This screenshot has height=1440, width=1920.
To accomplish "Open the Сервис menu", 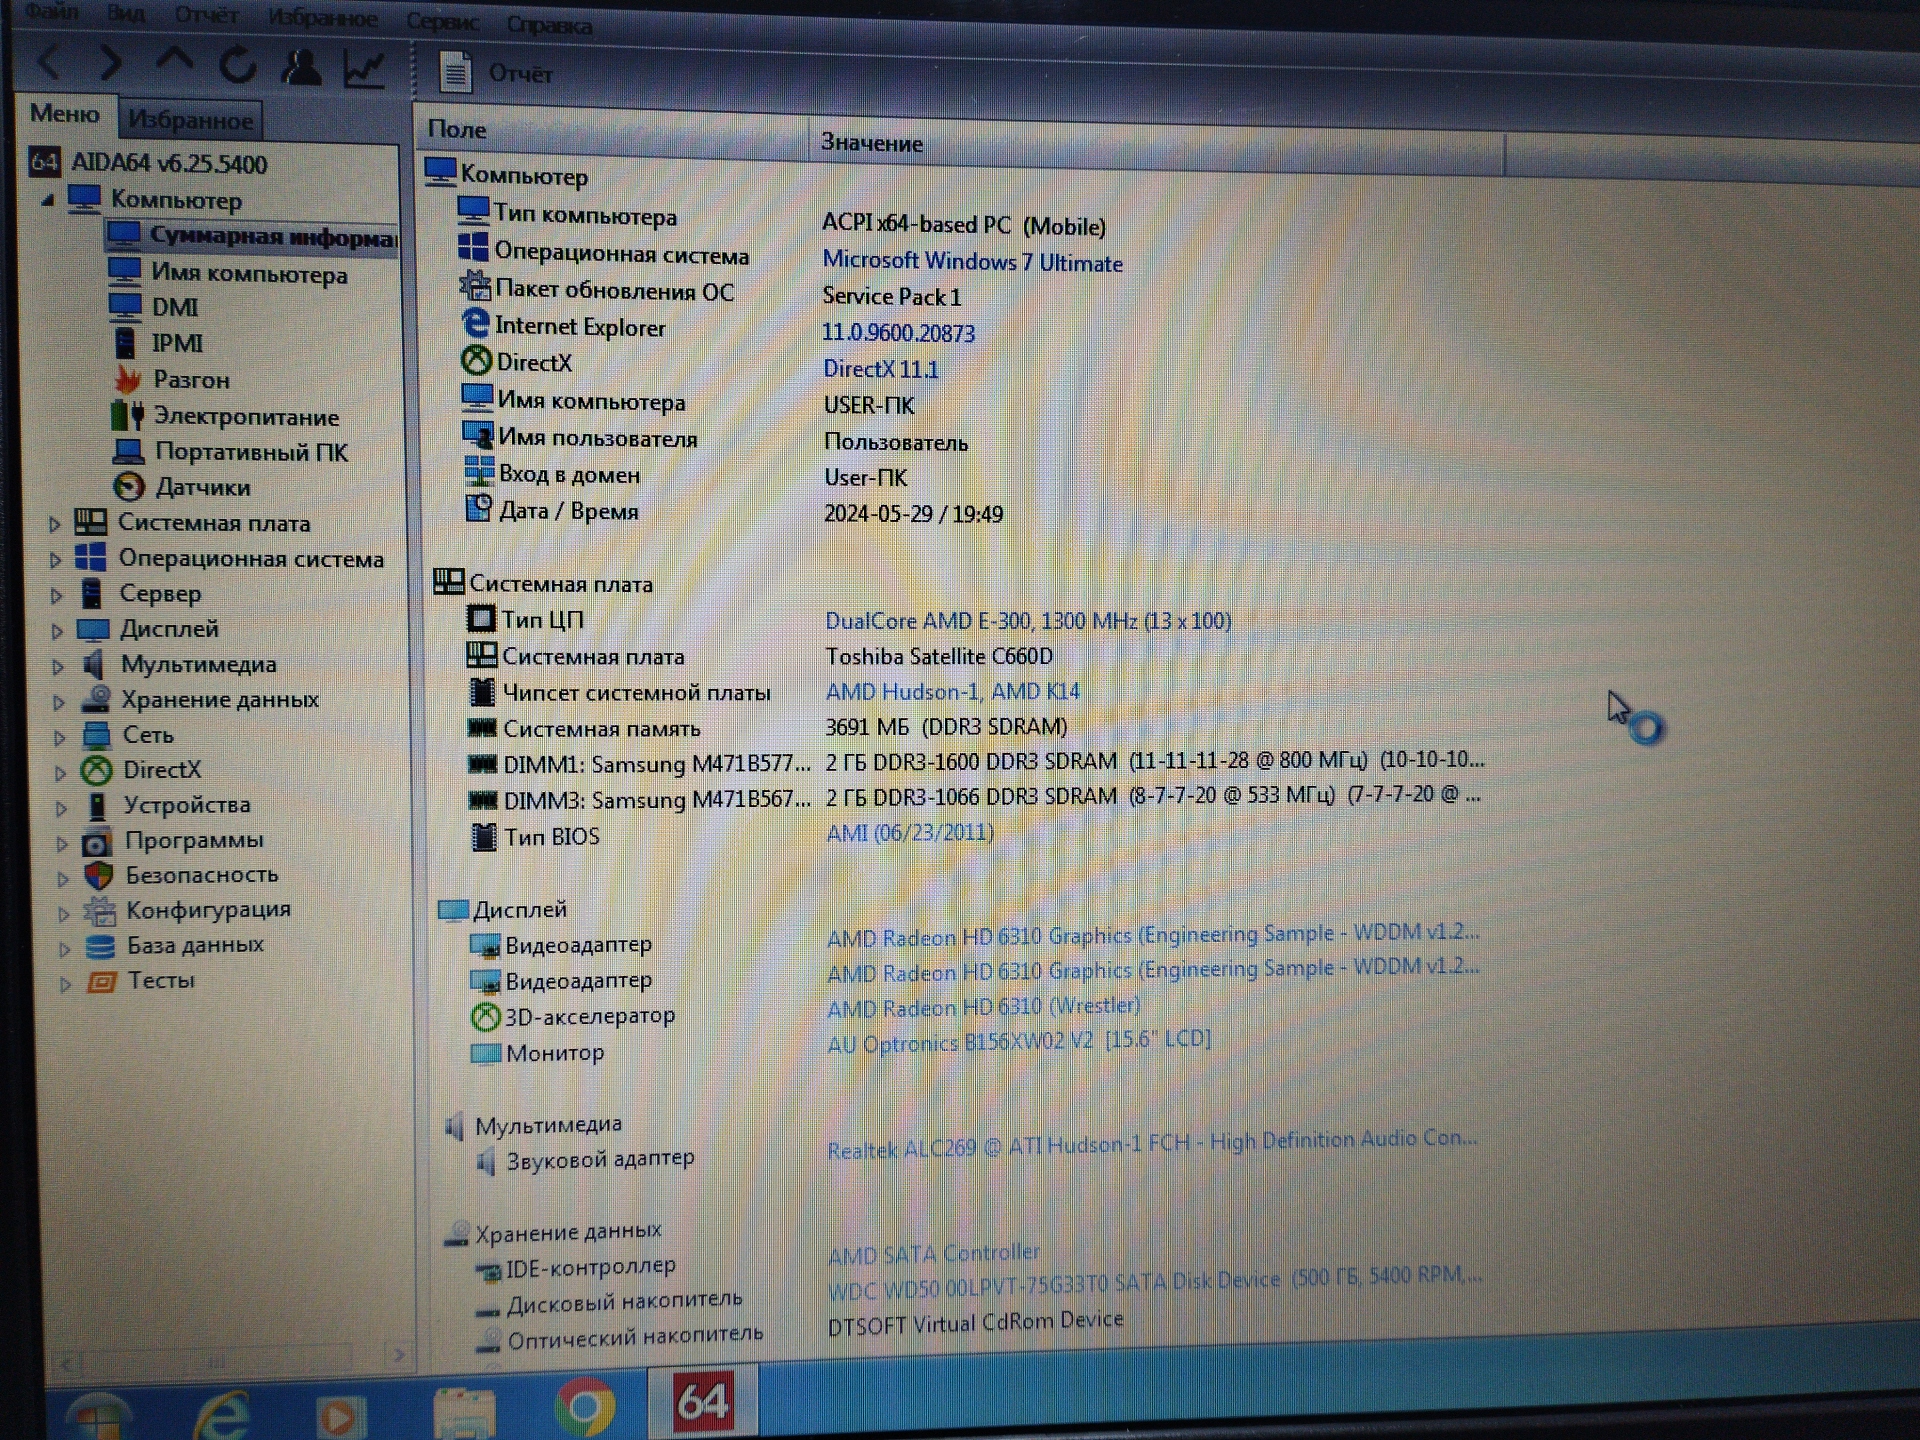I will [x=442, y=21].
